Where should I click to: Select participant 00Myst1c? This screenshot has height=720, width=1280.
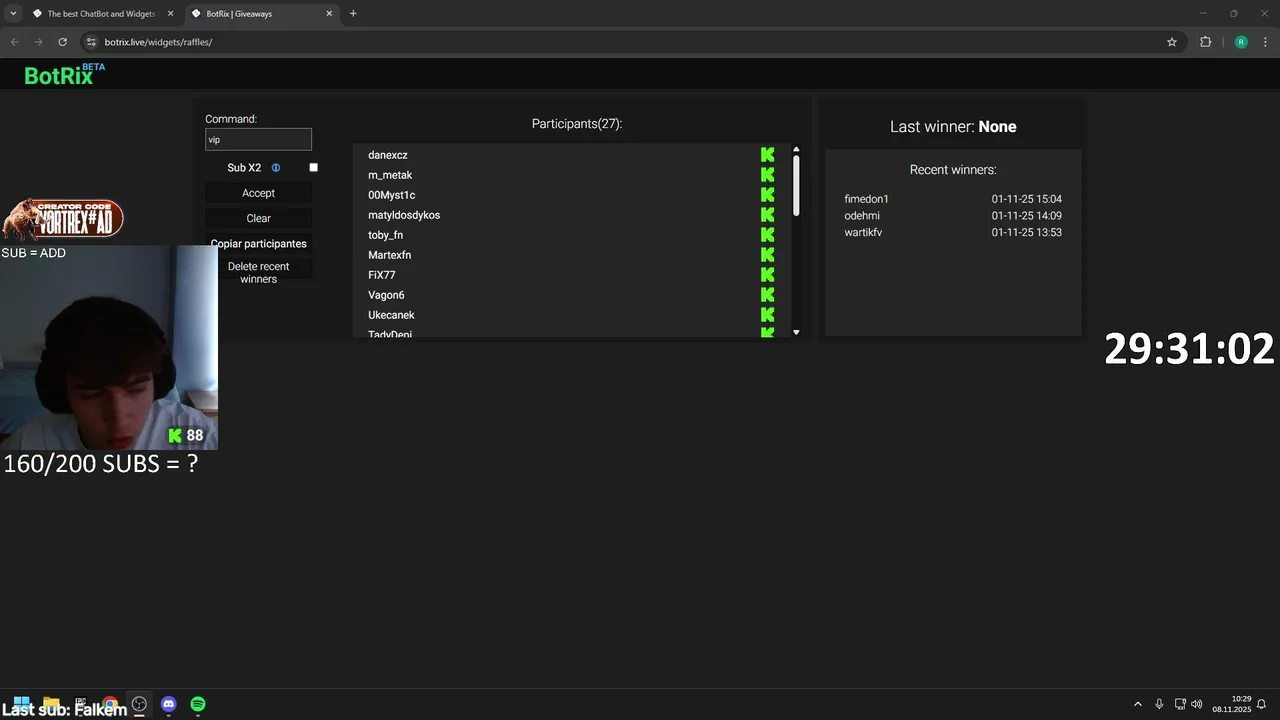tap(391, 195)
